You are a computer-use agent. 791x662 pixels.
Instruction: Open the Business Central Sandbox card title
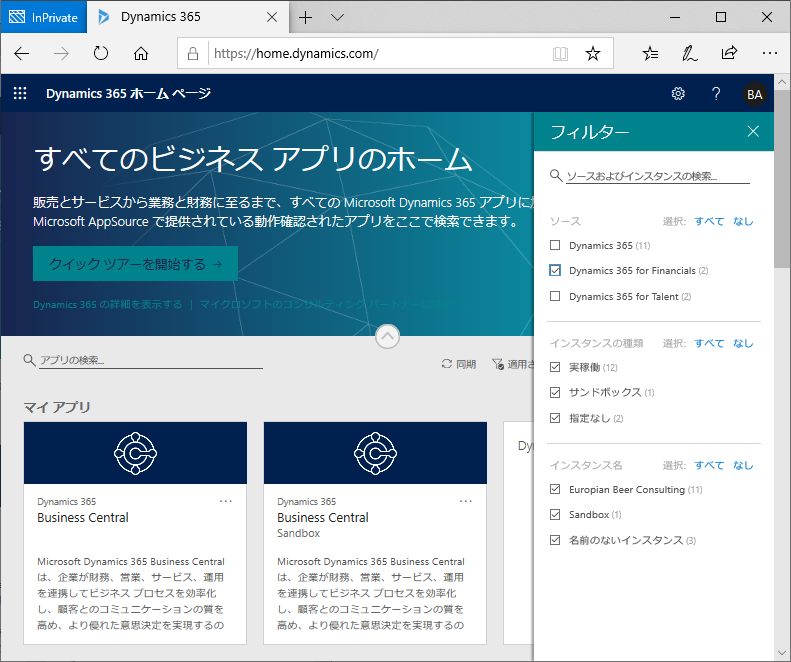point(323,518)
